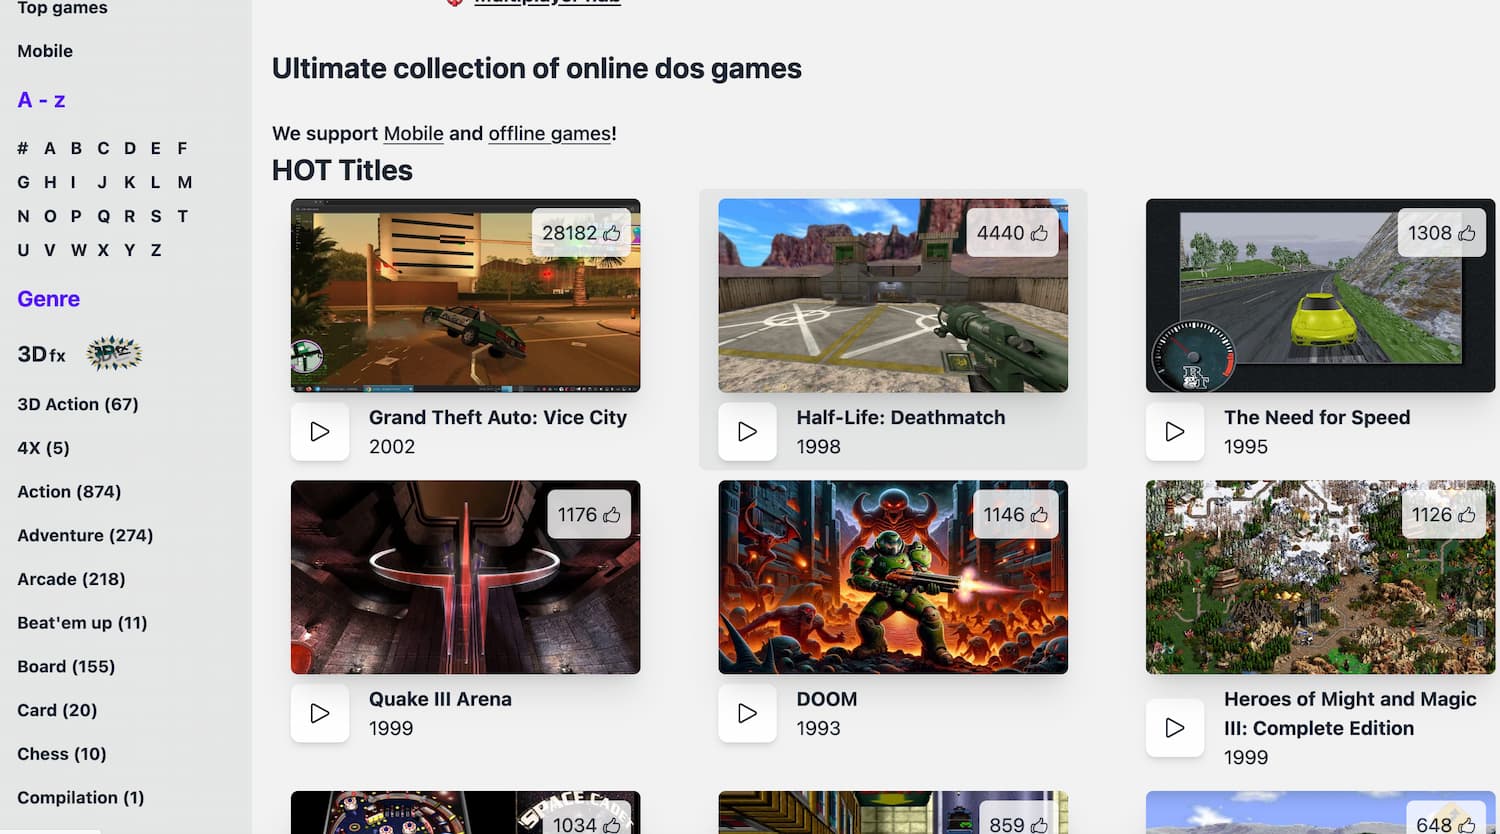Image resolution: width=1500 pixels, height=834 pixels.
Task: Hit the play icon for Quake III Arena
Action: tap(320, 714)
